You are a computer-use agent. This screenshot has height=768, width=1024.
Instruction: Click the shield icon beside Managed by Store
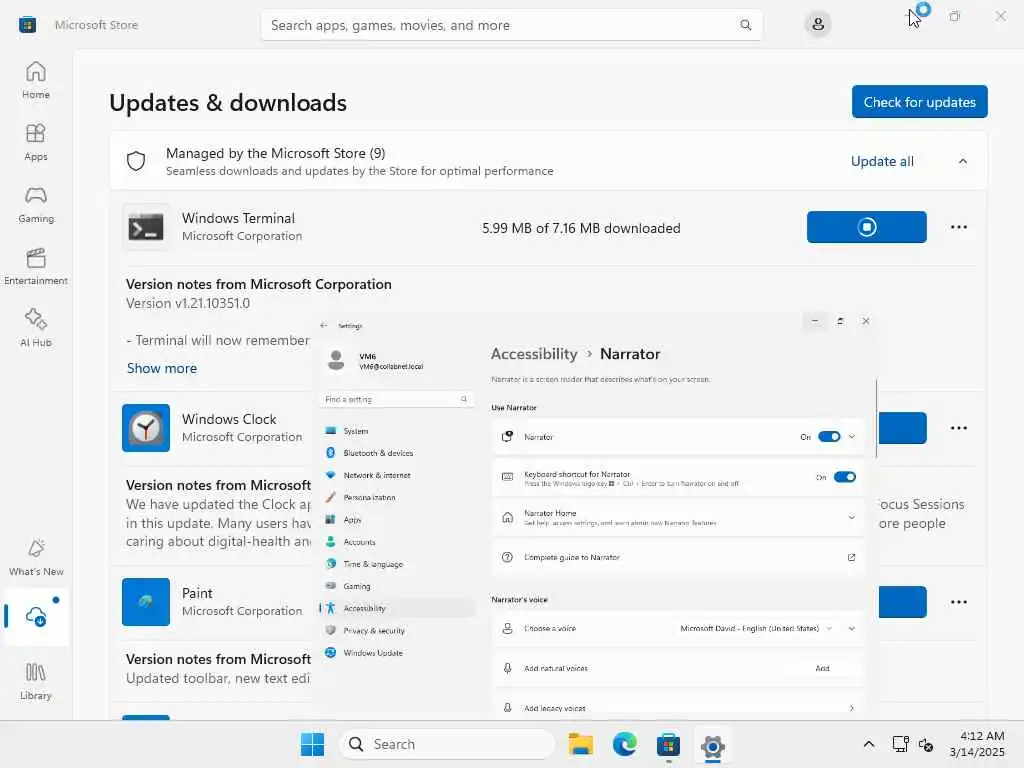tap(136, 161)
